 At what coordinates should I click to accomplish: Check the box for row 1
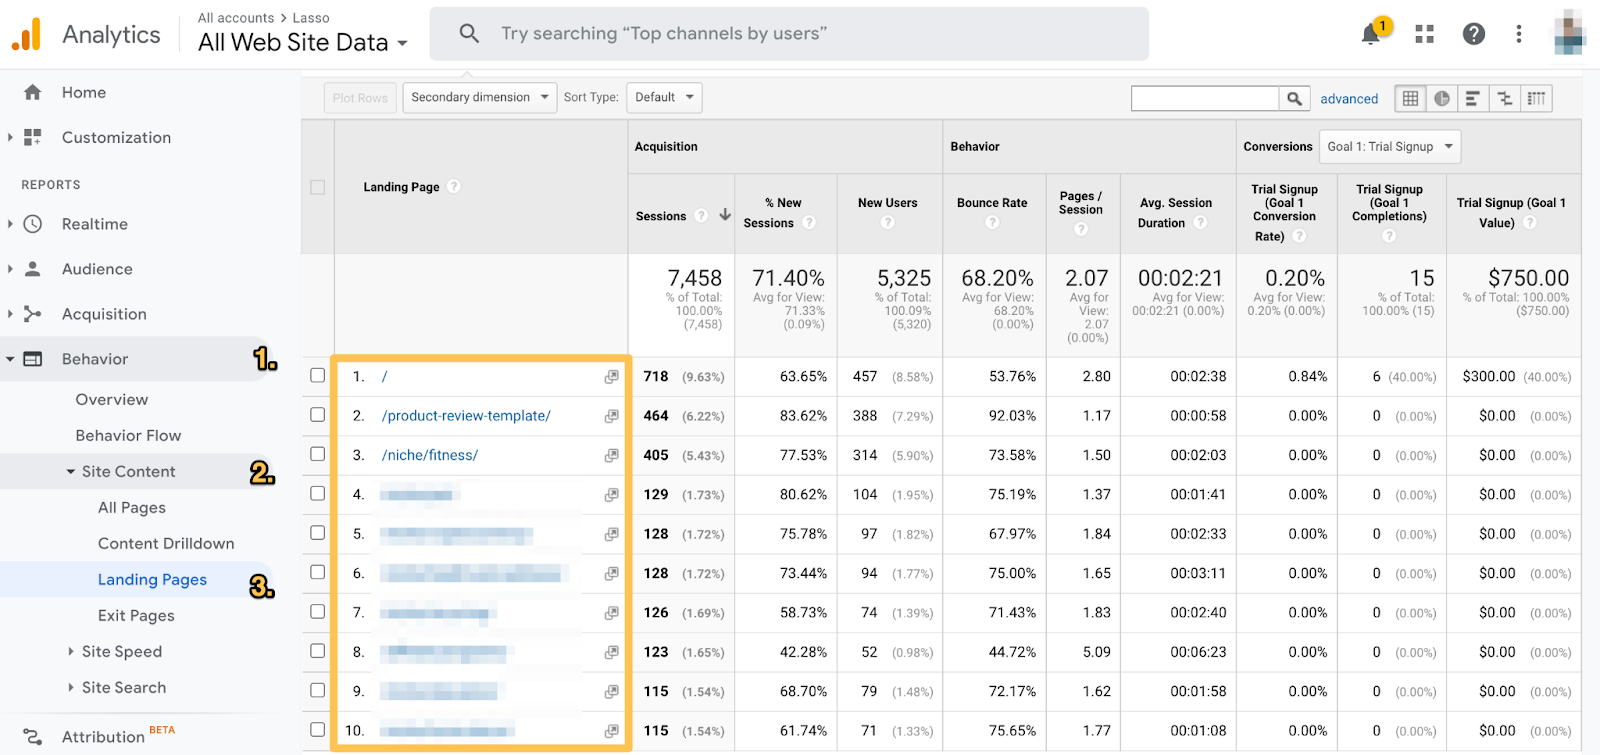click(318, 376)
